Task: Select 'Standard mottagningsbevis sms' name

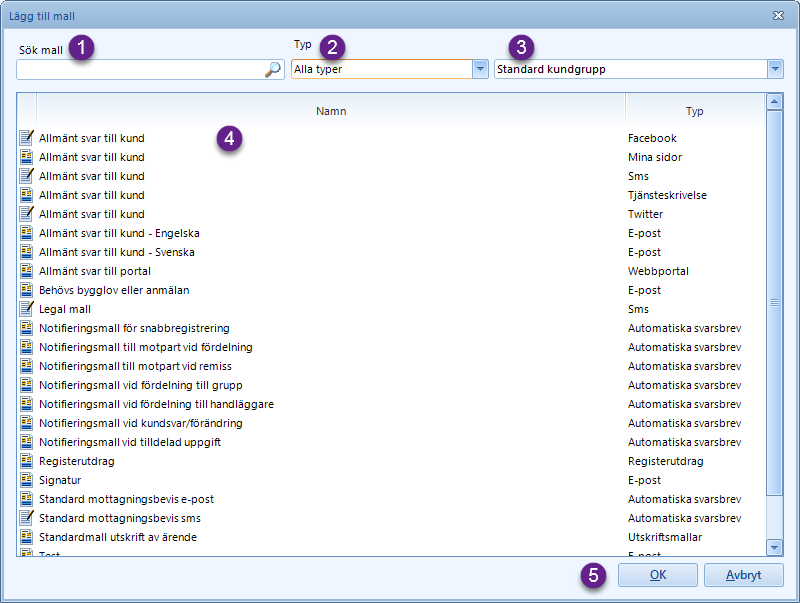Action: 120,518
